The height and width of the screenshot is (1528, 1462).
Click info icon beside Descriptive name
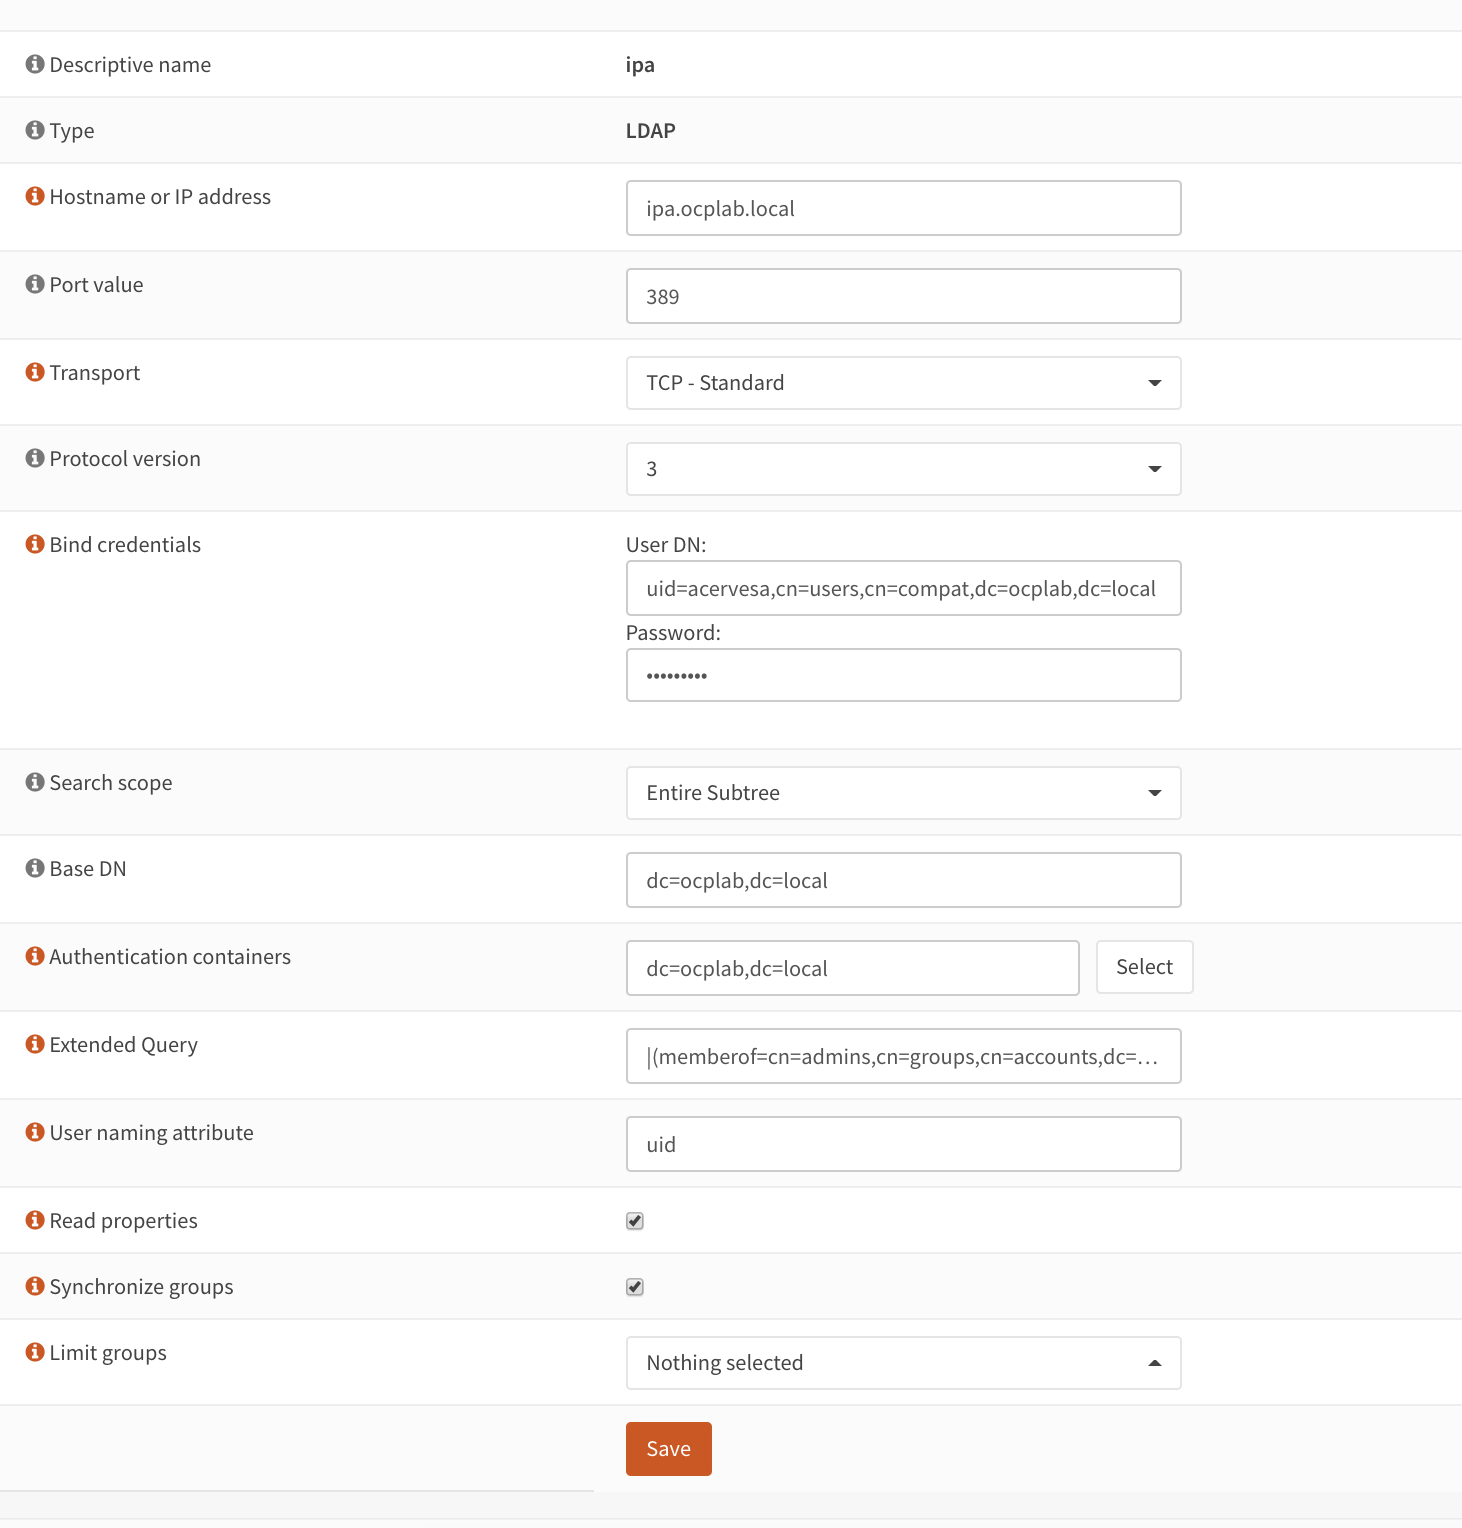point(35,64)
